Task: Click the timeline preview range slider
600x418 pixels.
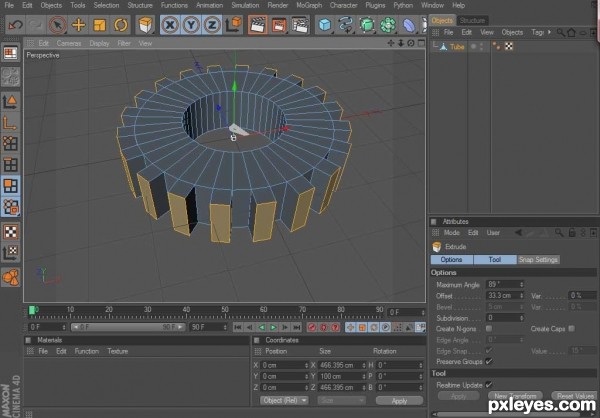Action: (x=128, y=327)
